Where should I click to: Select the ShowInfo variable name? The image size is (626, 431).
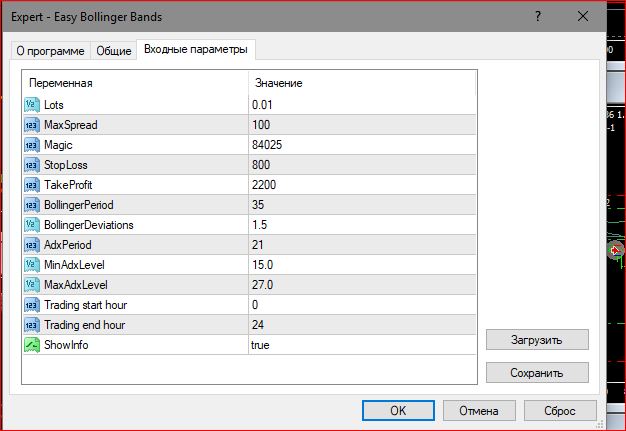[66, 345]
